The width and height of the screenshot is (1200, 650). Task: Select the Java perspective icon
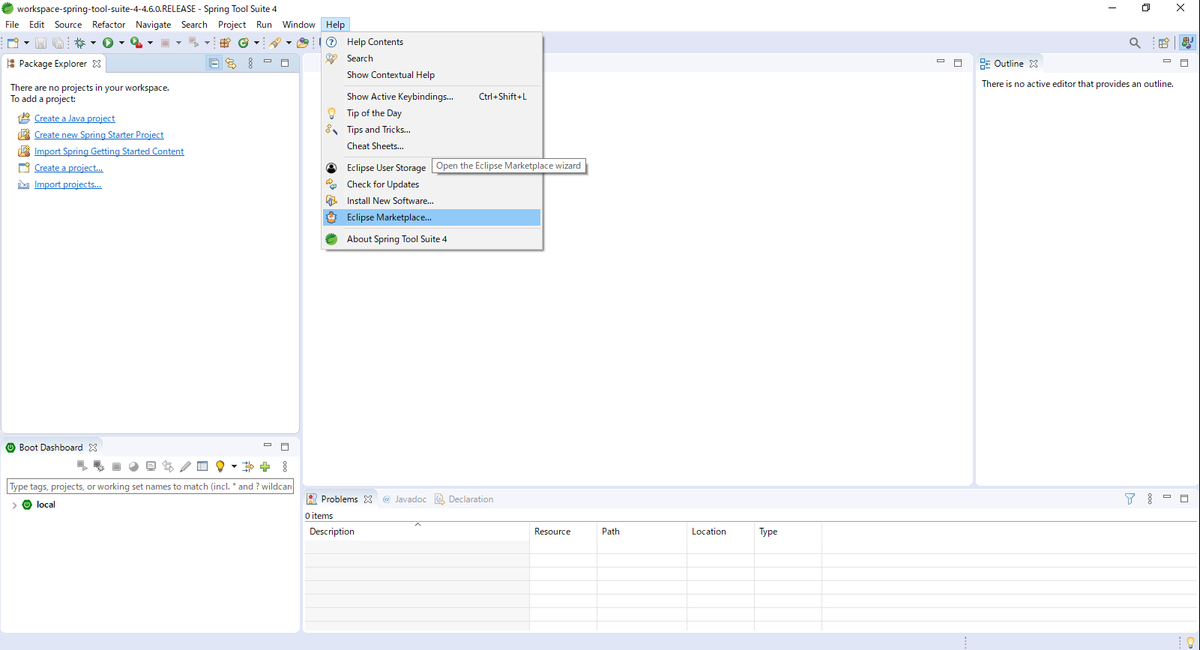tap(1186, 43)
